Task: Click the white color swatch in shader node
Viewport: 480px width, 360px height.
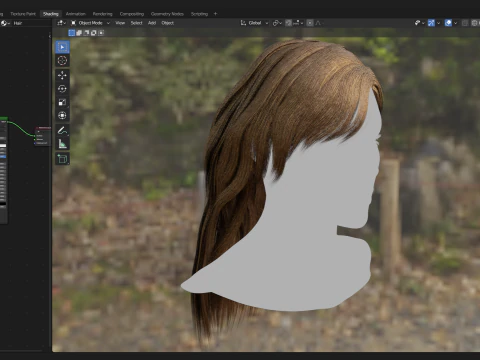Action: click(3, 145)
